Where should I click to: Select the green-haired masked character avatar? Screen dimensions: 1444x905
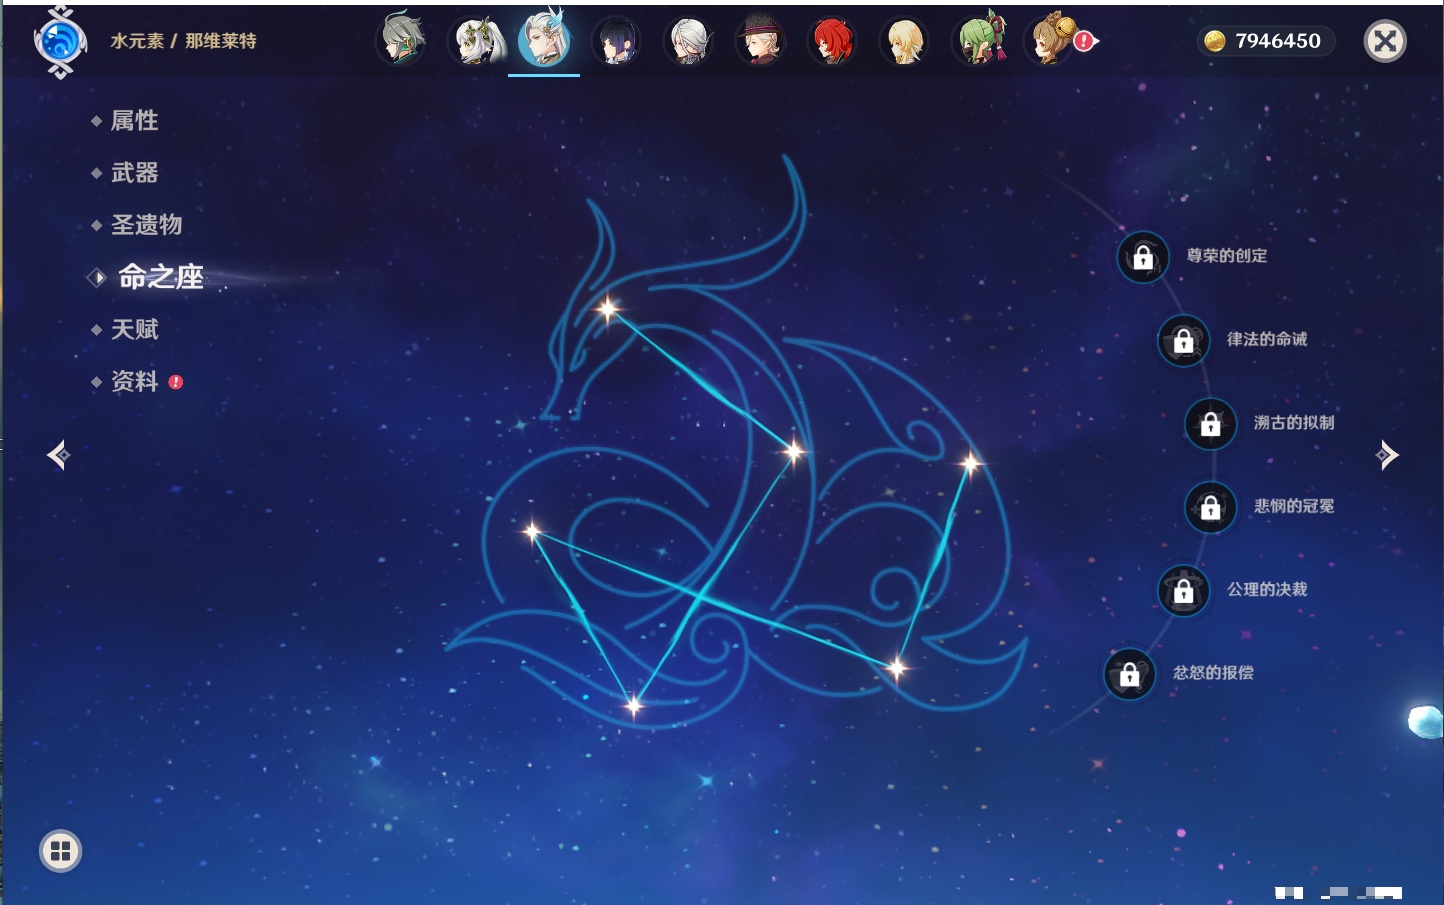978,40
